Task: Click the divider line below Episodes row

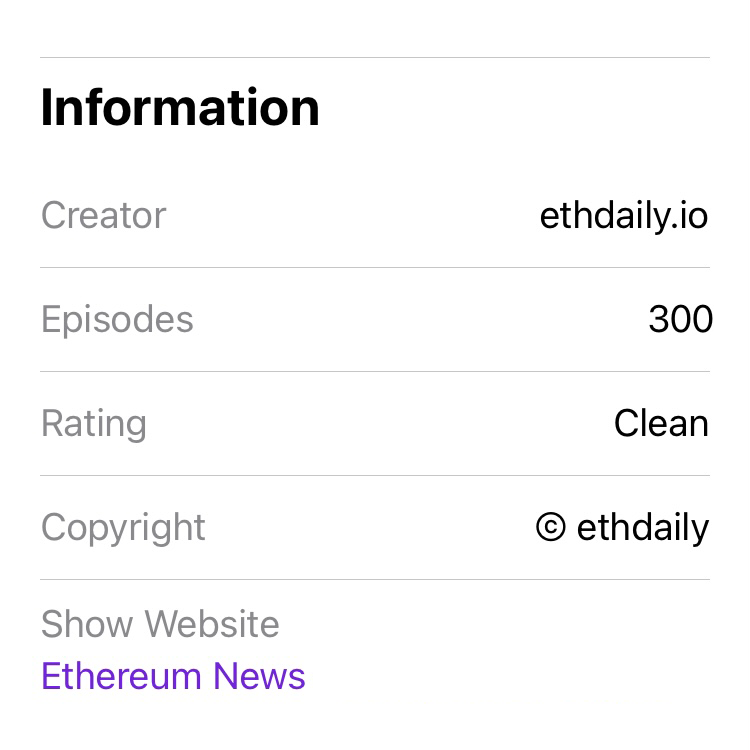Action: [x=375, y=371]
